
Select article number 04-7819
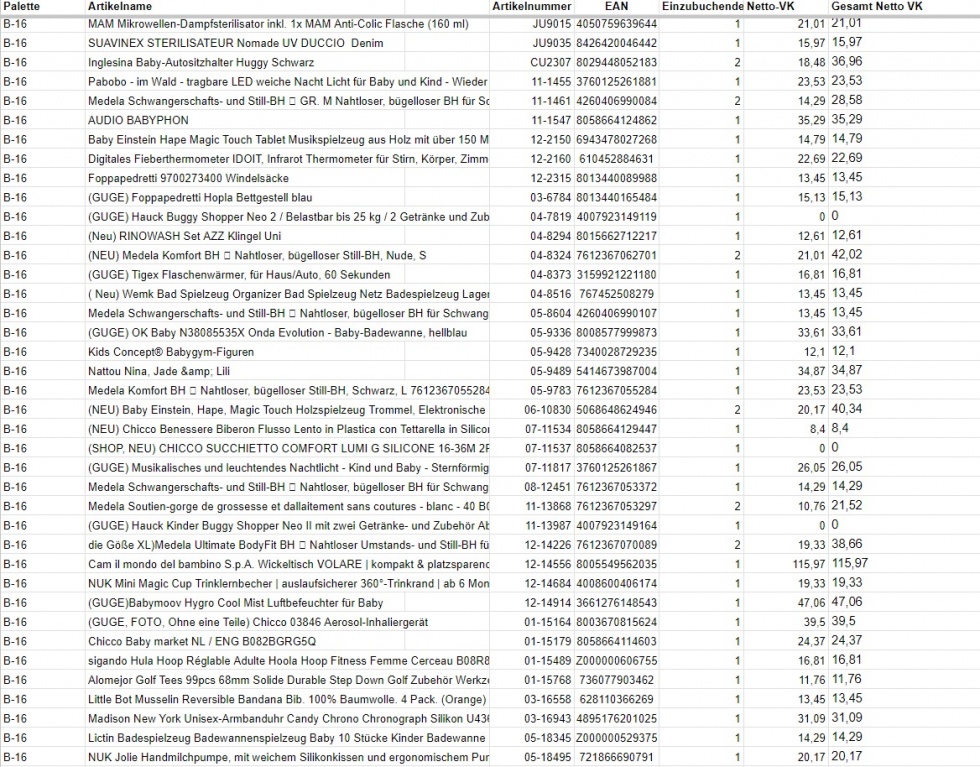click(x=551, y=217)
